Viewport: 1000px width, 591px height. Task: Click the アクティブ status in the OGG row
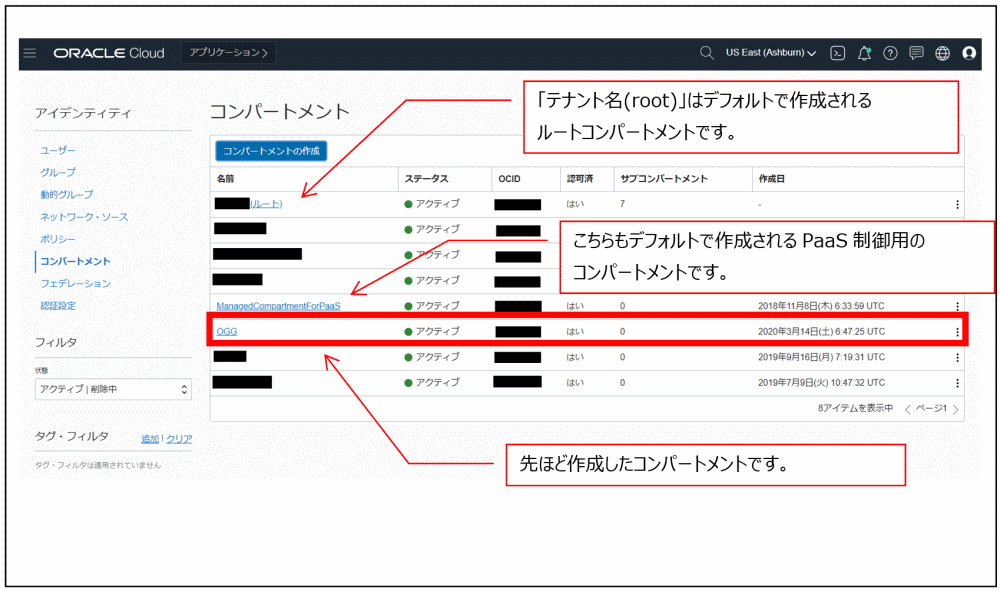tap(432, 332)
